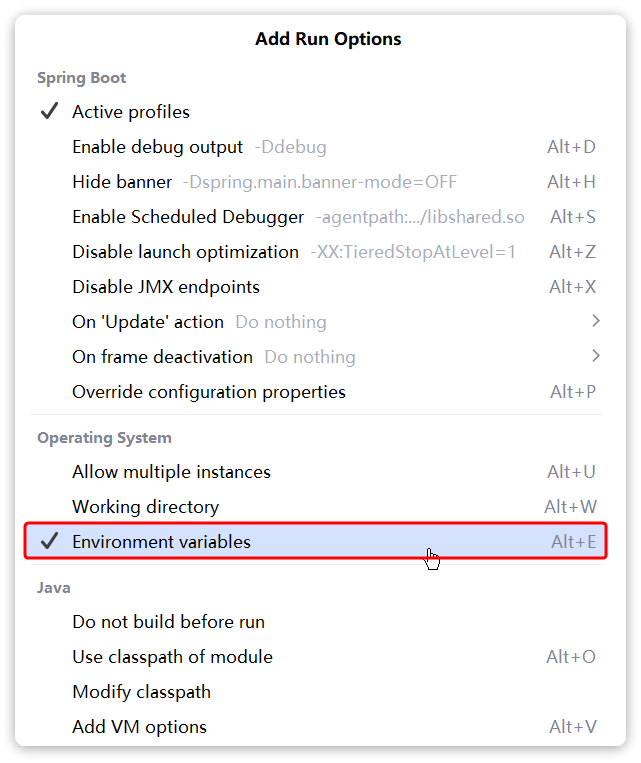This screenshot has height=763, width=641.
Task: Select Do not build before run
Action: (x=168, y=622)
